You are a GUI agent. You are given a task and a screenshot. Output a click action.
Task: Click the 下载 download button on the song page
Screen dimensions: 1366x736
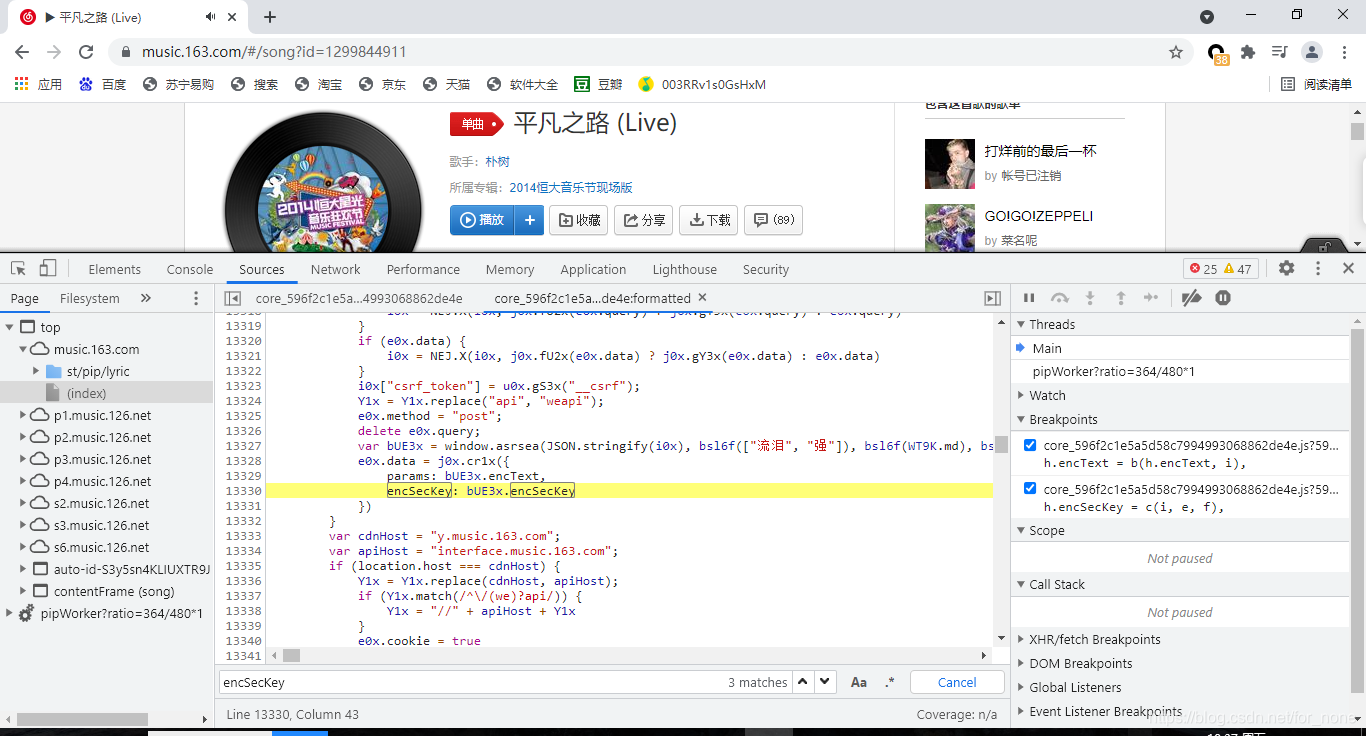pyautogui.click(x=708, y=220)
